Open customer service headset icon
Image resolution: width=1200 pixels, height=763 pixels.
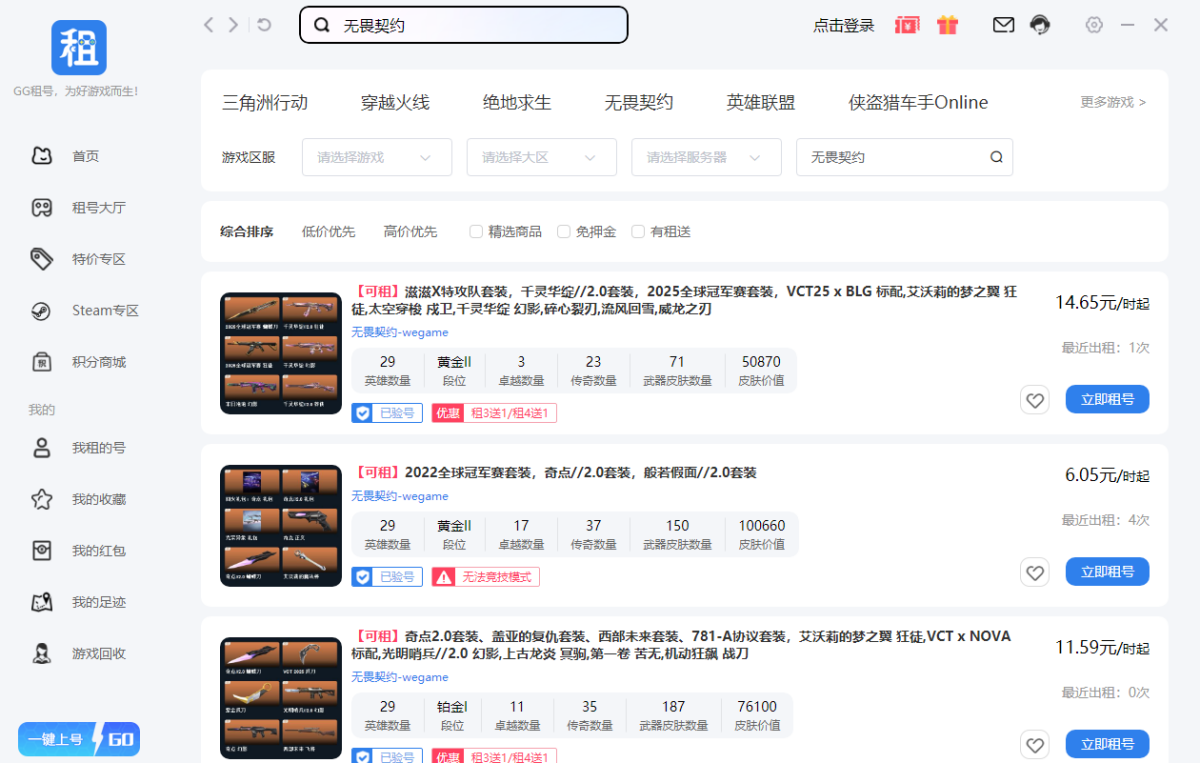pos(1041,25)
